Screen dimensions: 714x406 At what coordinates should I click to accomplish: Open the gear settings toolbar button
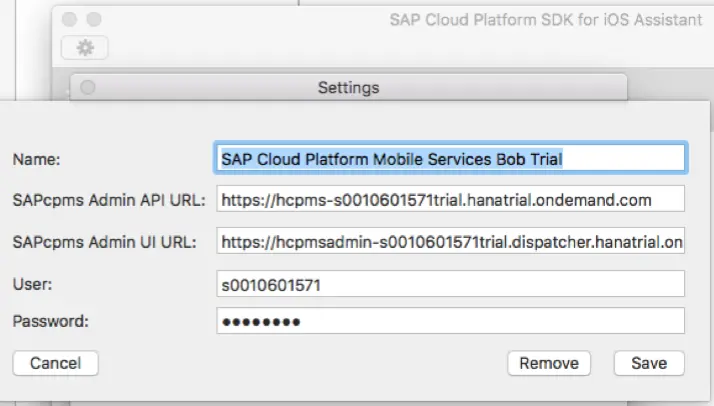(x=84, y=47)
